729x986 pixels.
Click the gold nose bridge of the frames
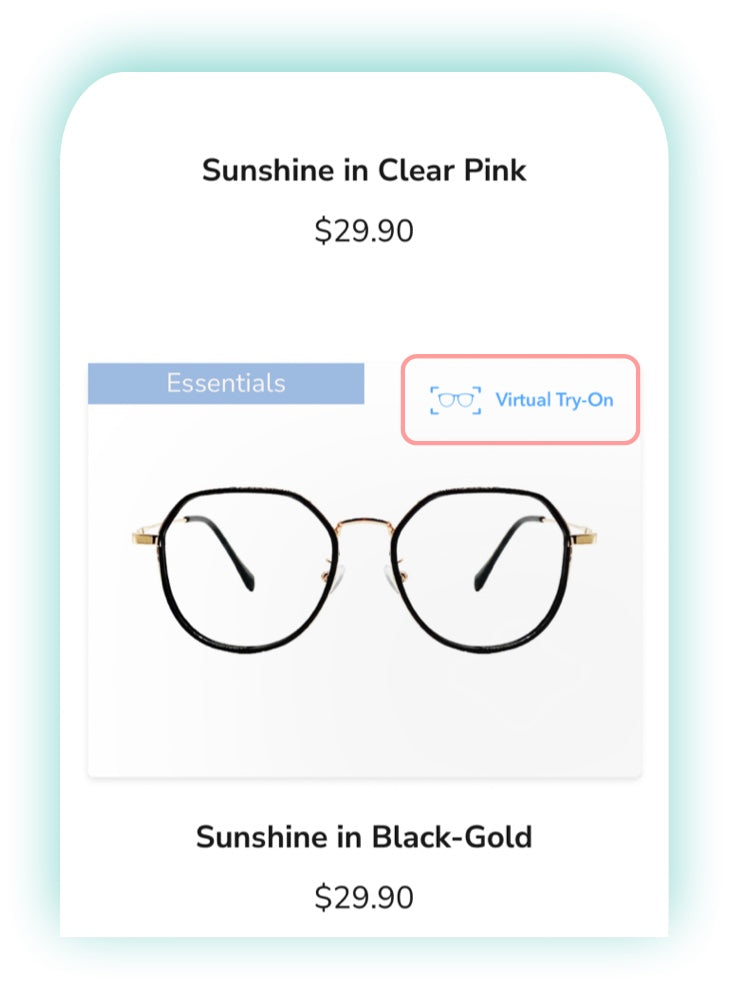tap(364, 524)
